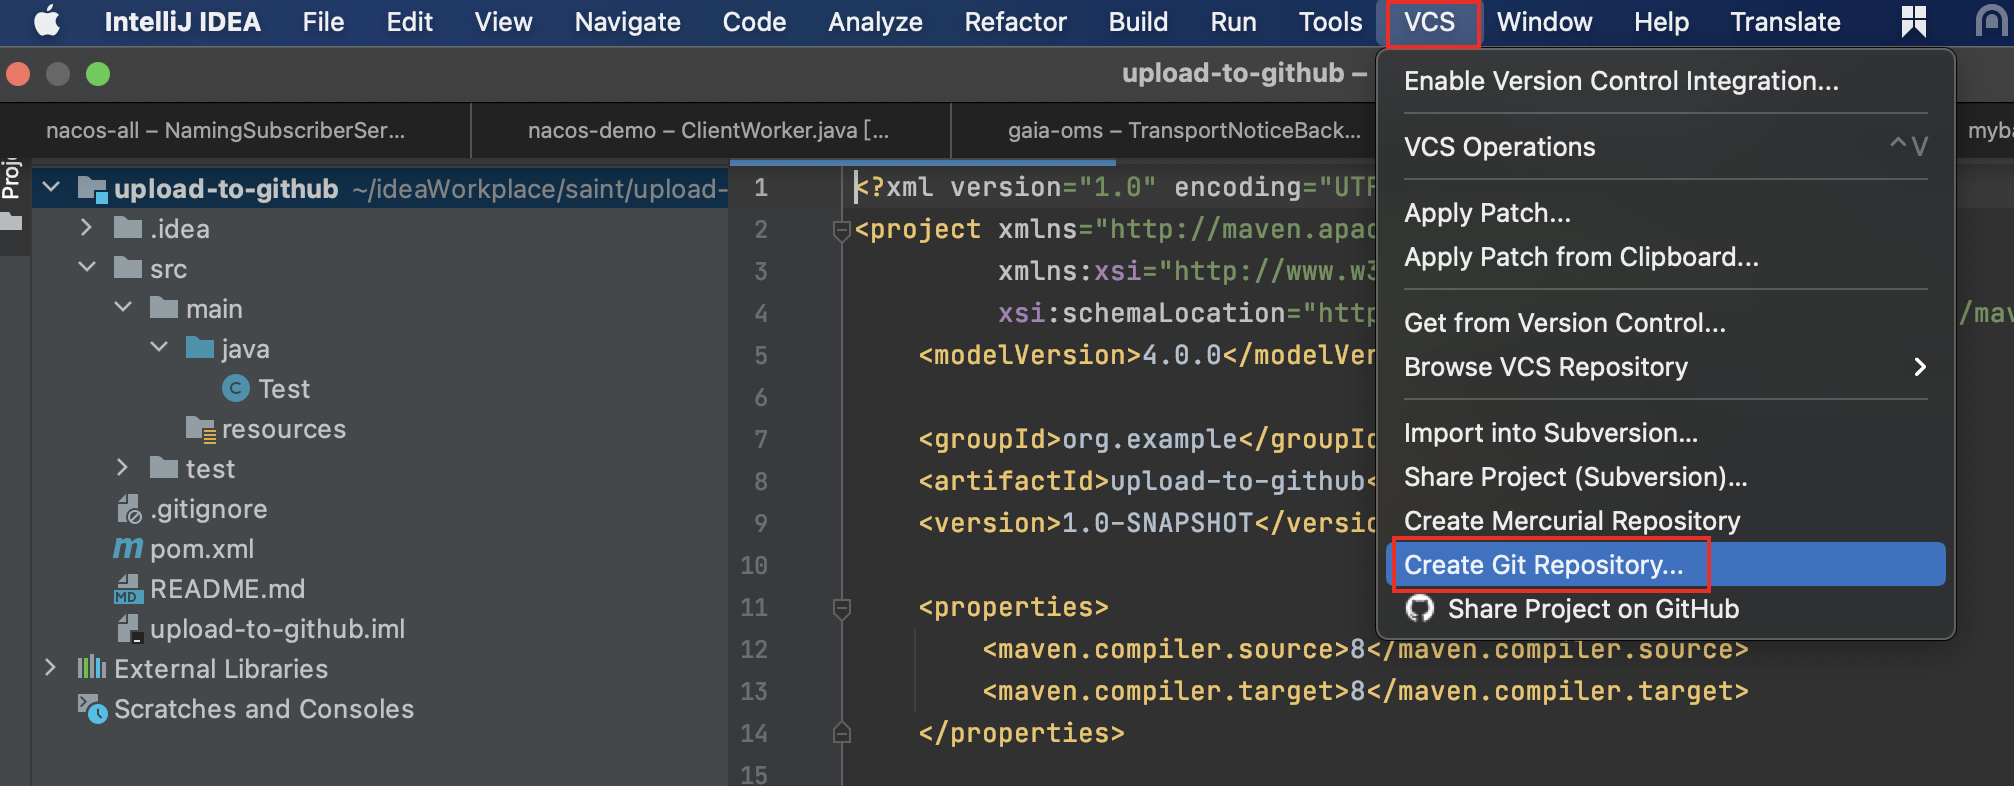Screen dimensions: 2014x786
Task: Select Share Project (Subversion)...
Action: [1666, 477]
